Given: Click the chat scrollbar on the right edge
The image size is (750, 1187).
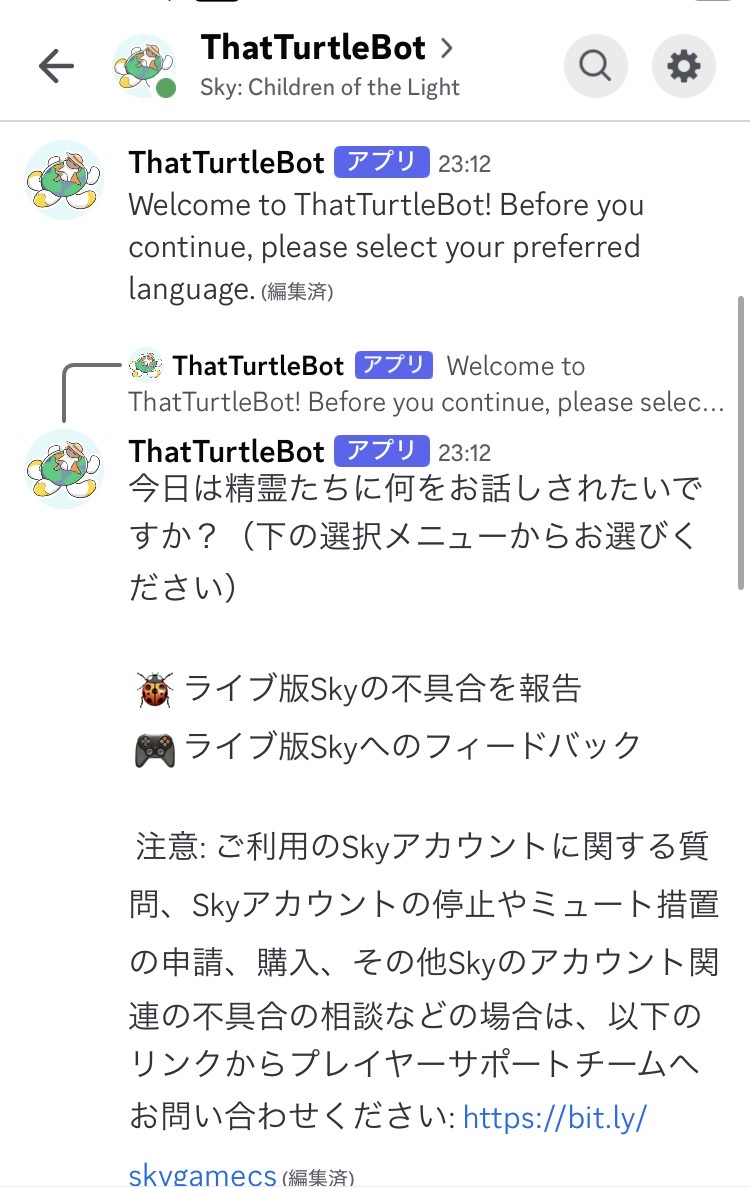Looking at the screenshot, I should 740,440.
